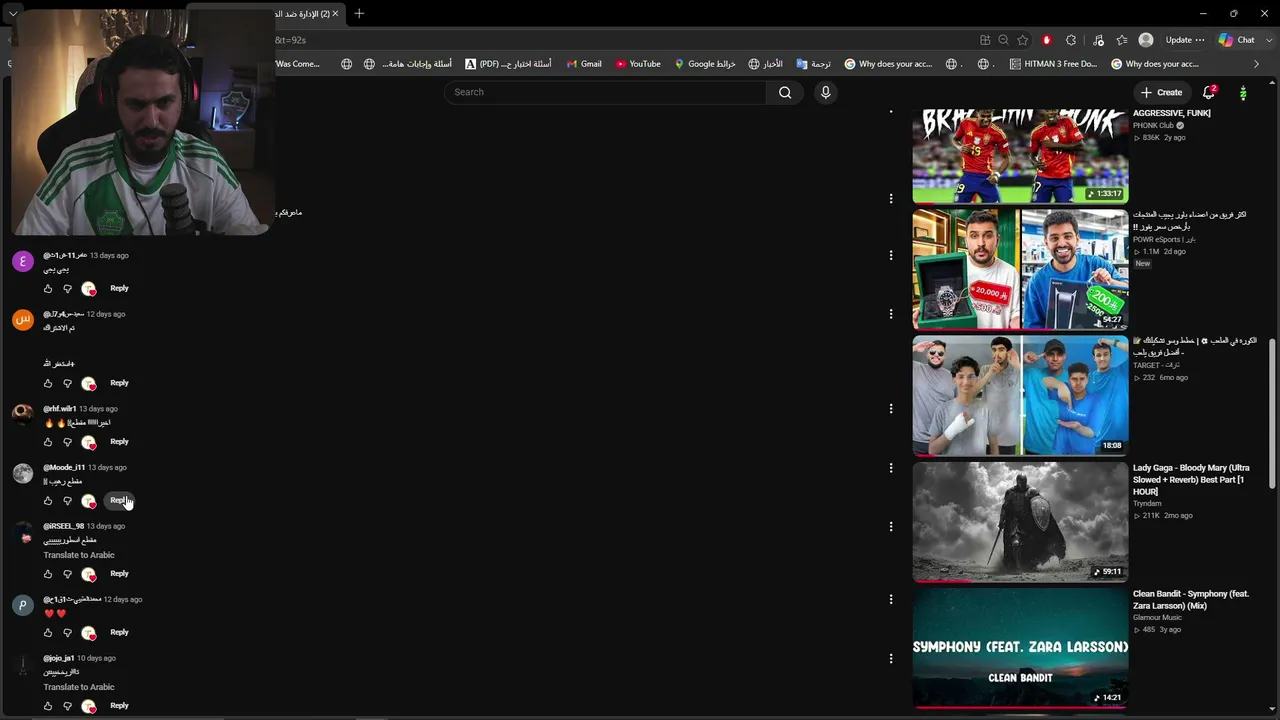Viewport: 1280px width, 720px height.
Task: Open the @Moode_i11 channel name link
Action: pos(64,468)
